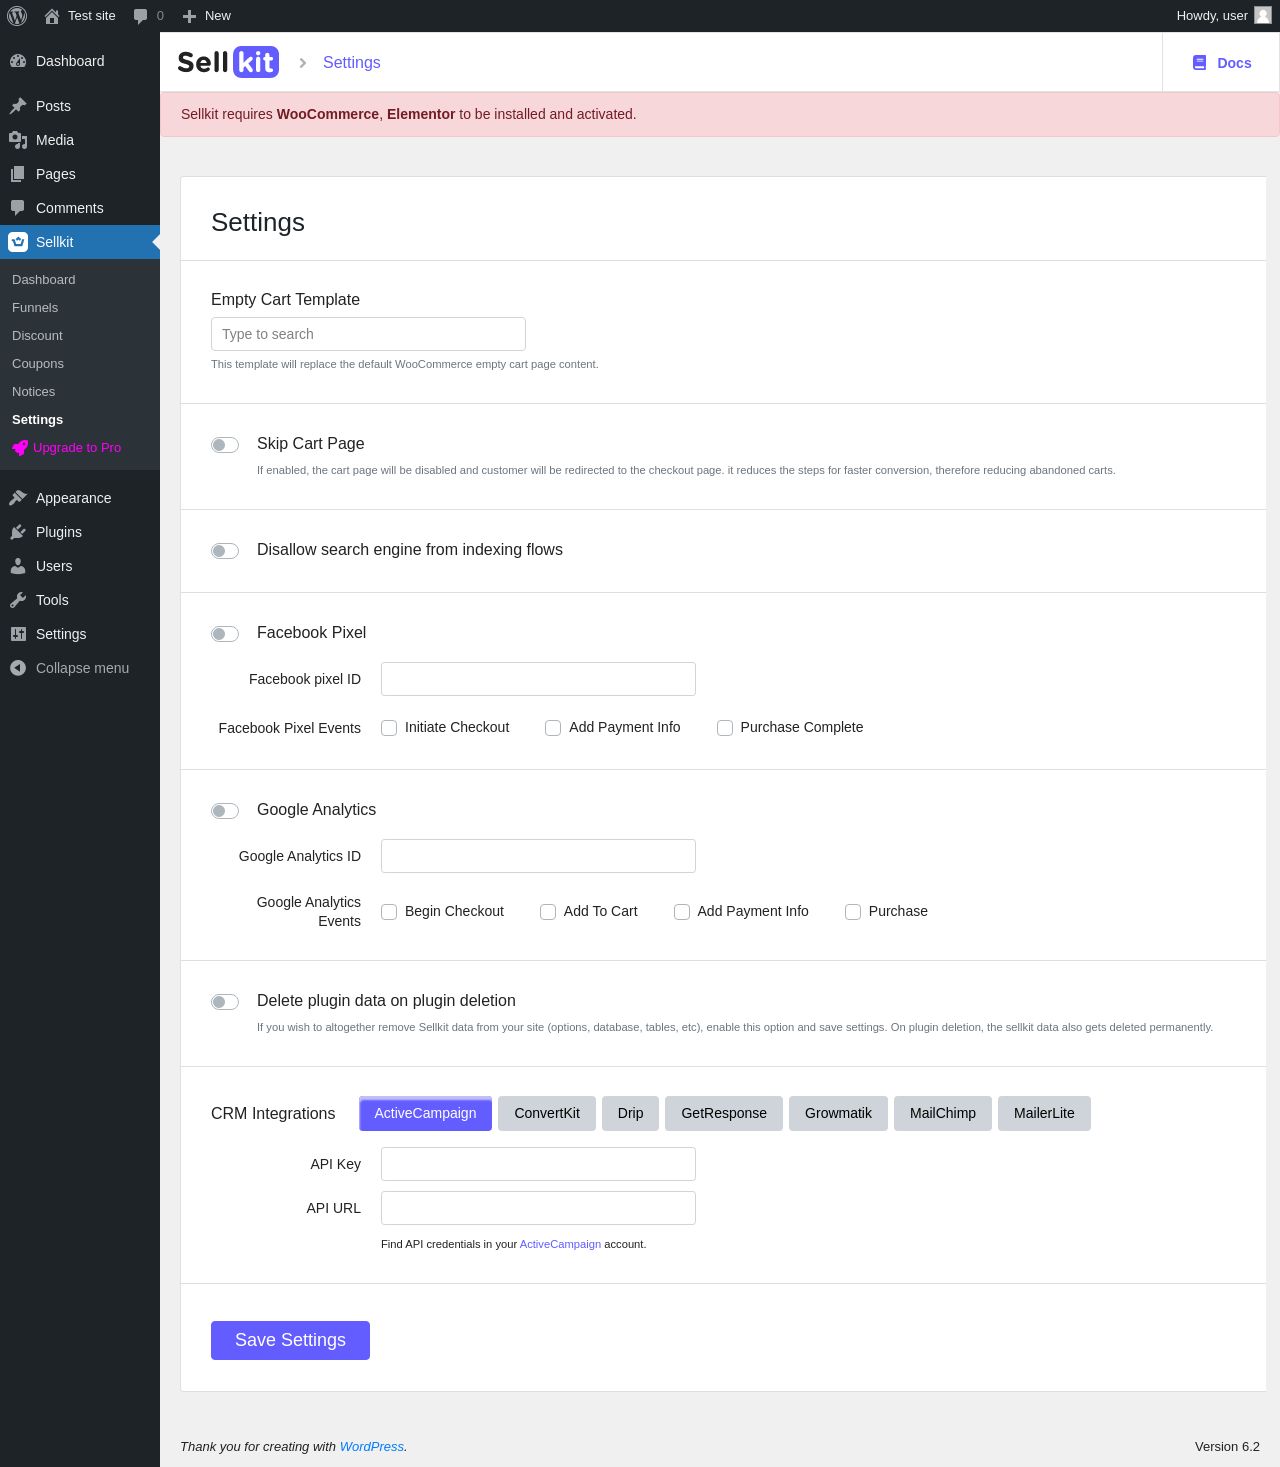Click the Media icon in sidebar

coord(18,140)
